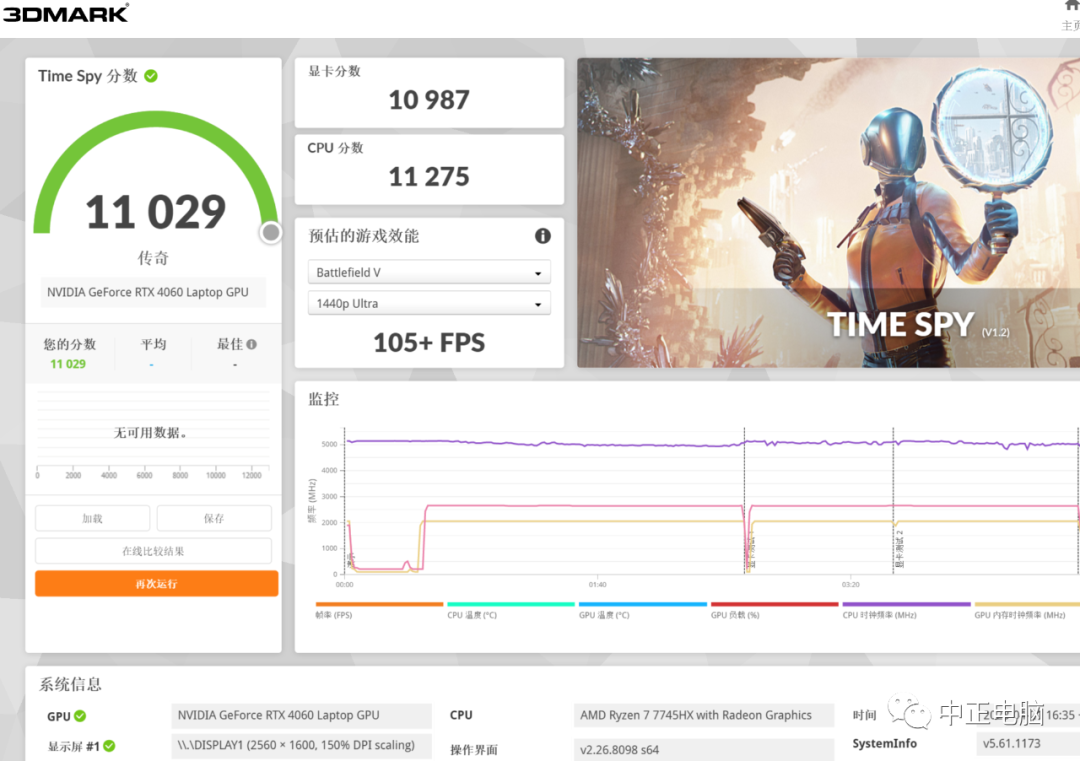Toggle the GPU 温度 (°C) blue legend
The height and width of the screenshot is (761, 1080).
(x=643, y=610)
